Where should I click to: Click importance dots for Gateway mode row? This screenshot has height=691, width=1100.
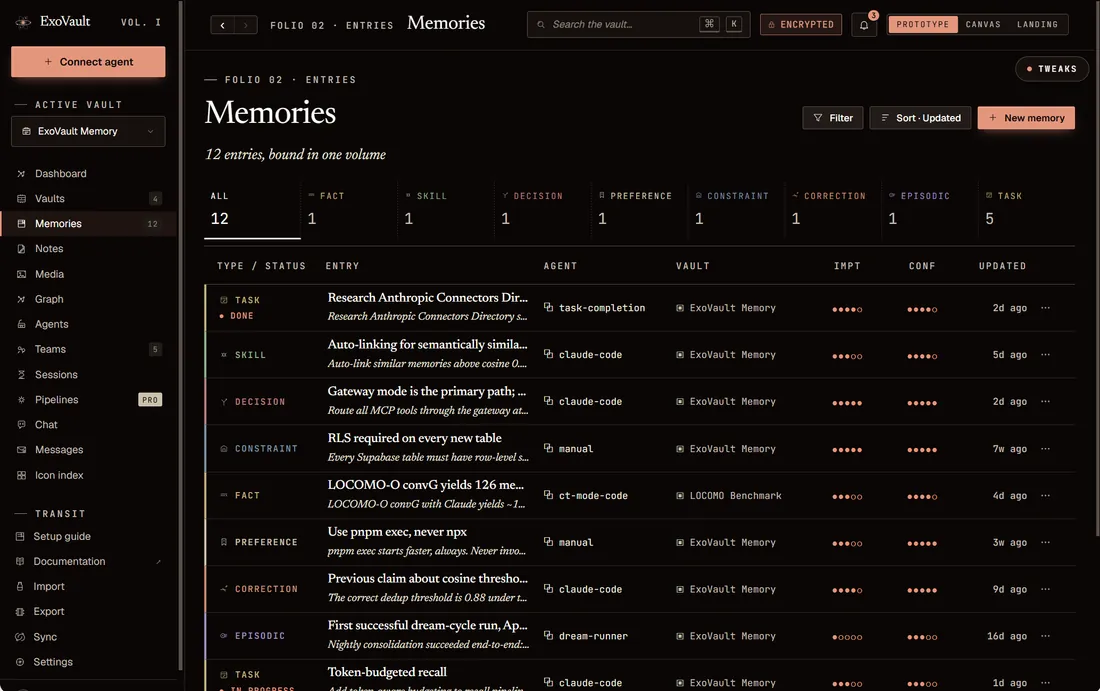(x=847, y=403)
